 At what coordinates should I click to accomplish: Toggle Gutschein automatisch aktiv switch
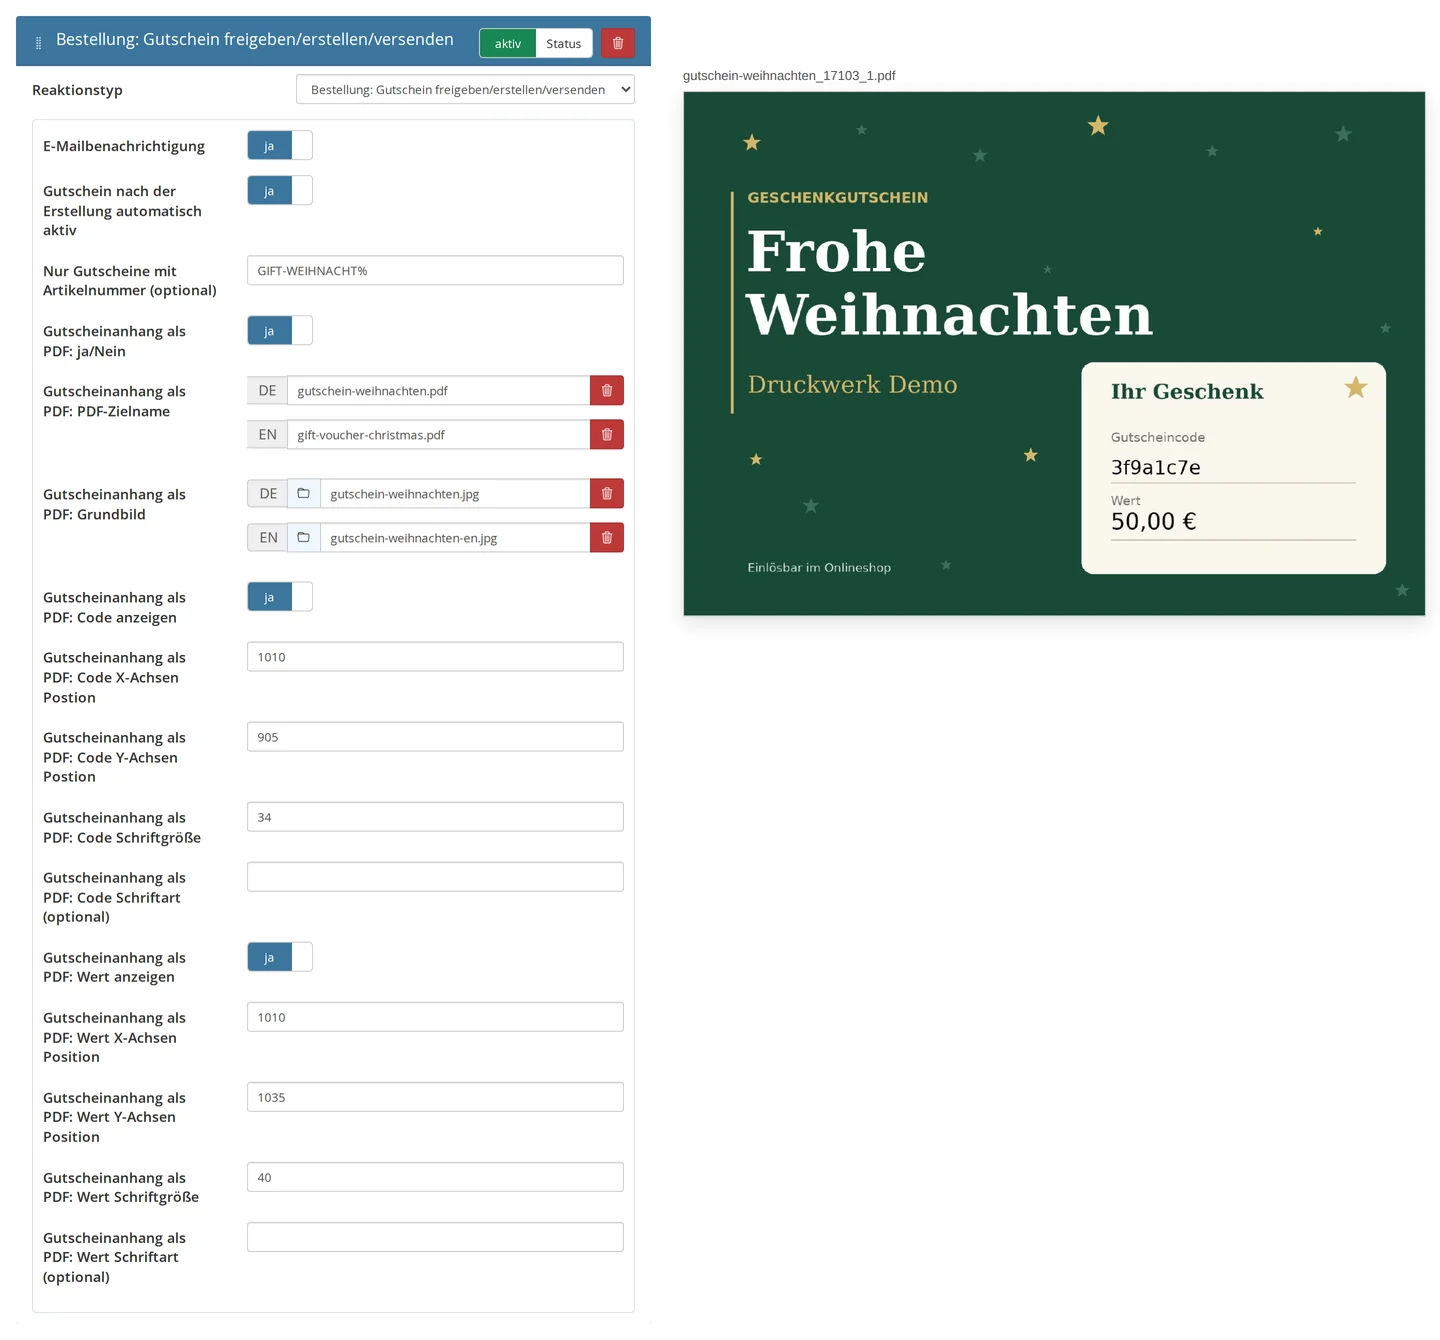pyautogui.click(x=280, y=191)
